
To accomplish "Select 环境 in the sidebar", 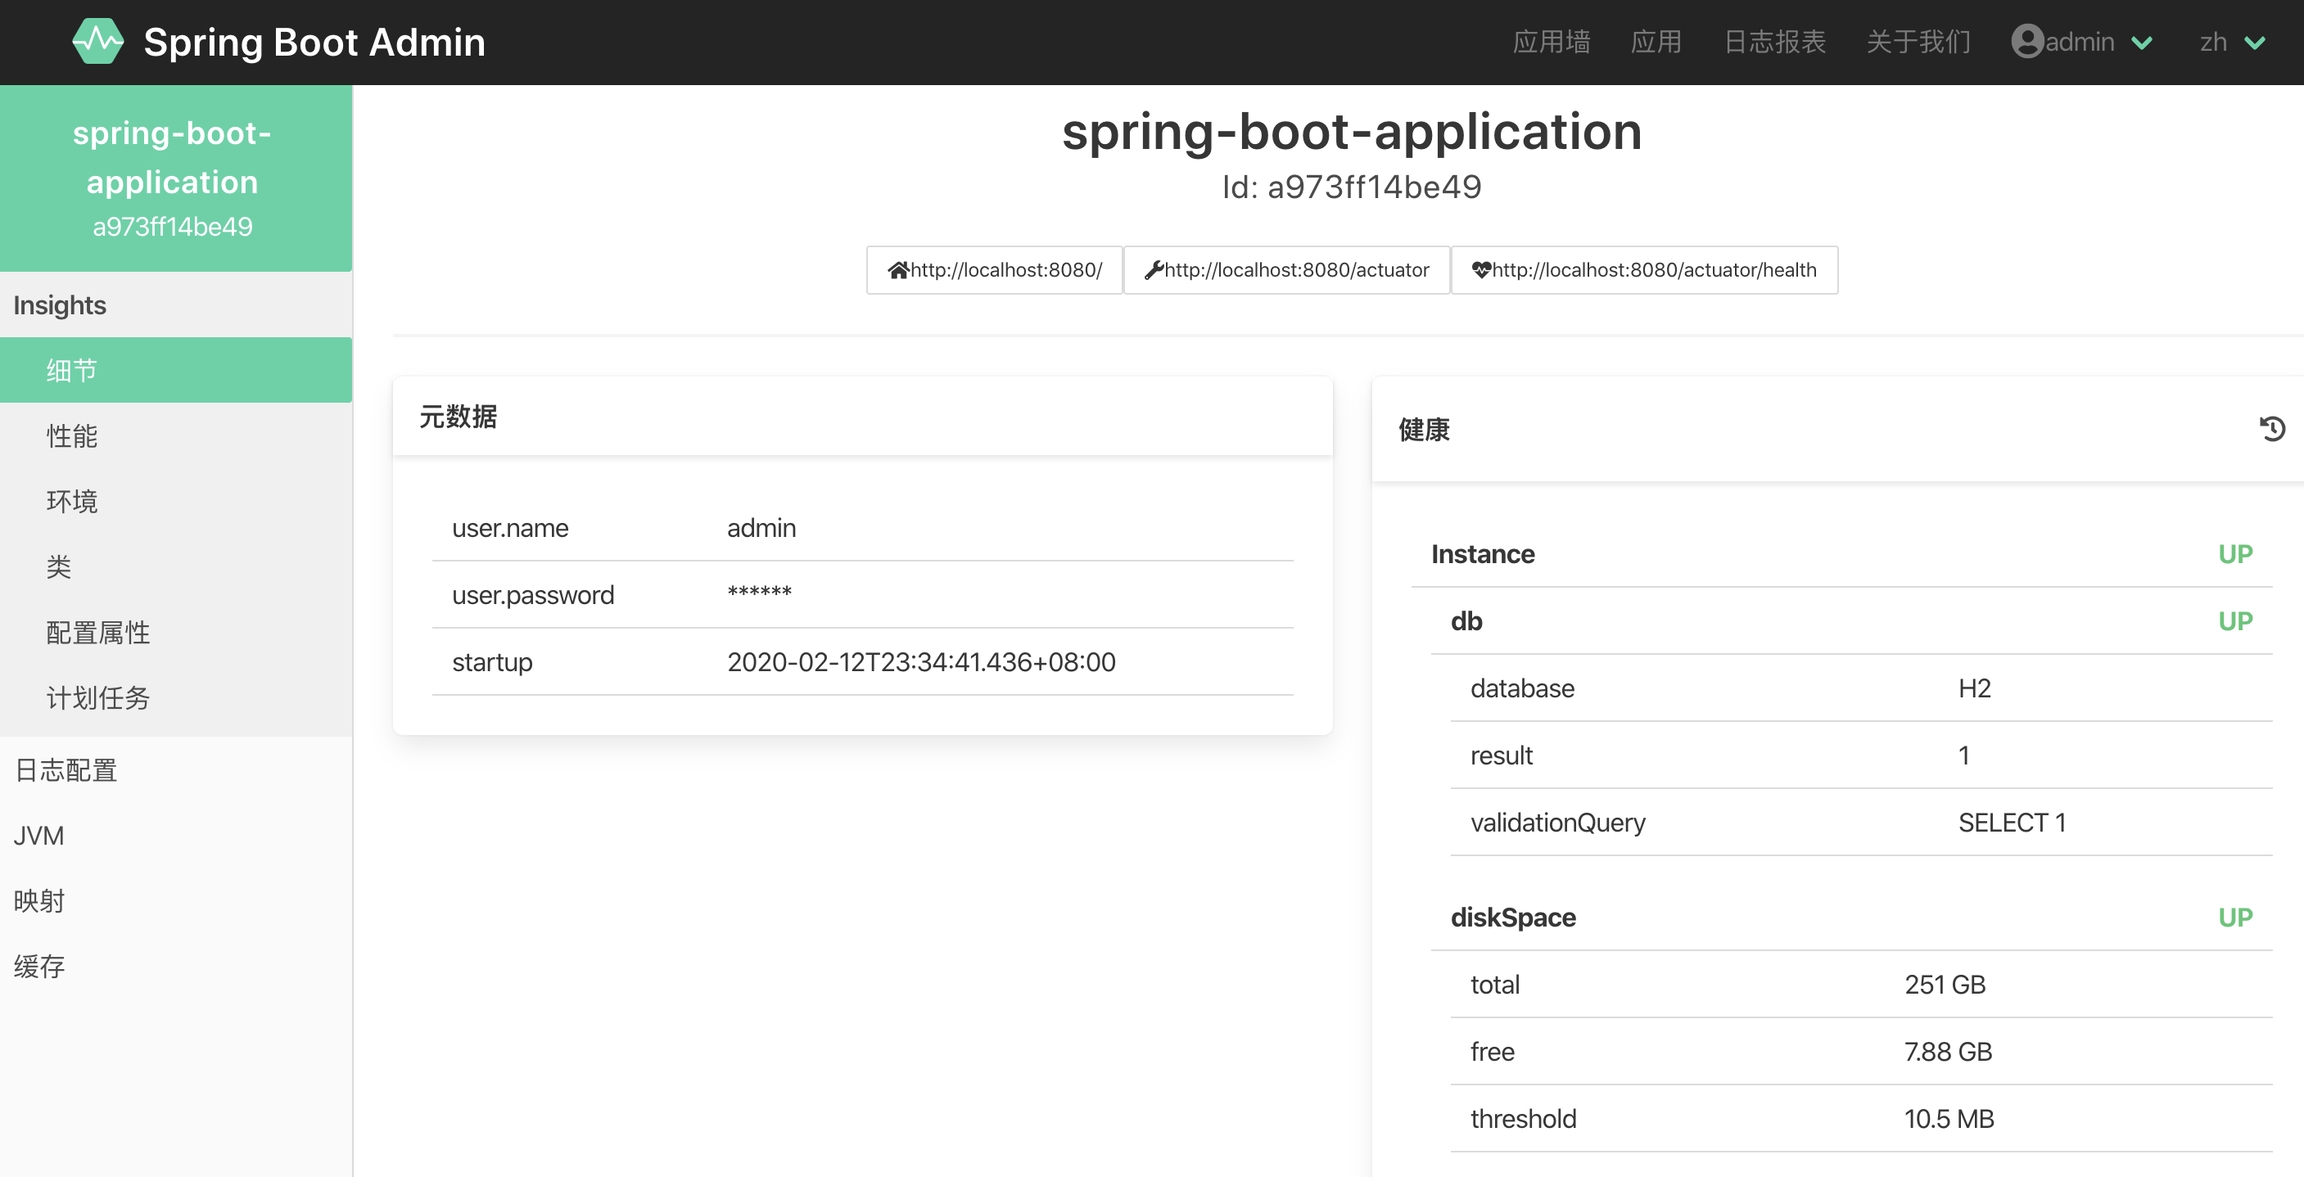I will click(x=72, y=501).
